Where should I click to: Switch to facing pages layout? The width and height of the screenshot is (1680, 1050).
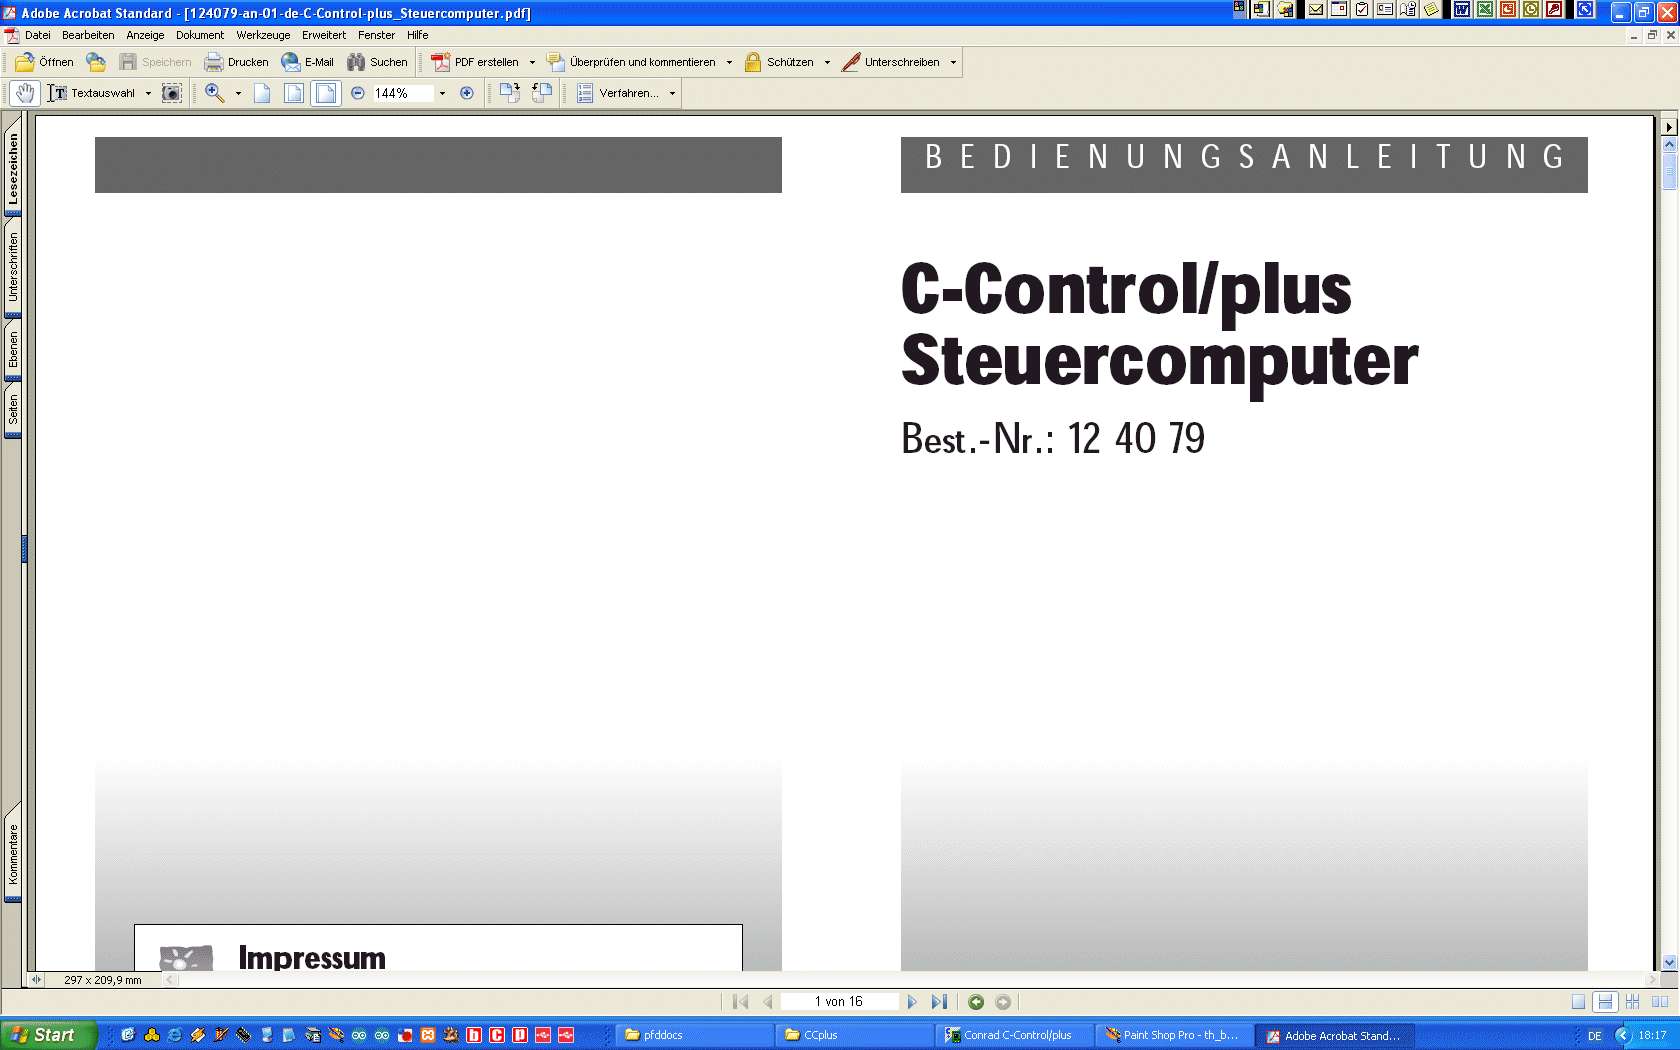(1660, 1002)
